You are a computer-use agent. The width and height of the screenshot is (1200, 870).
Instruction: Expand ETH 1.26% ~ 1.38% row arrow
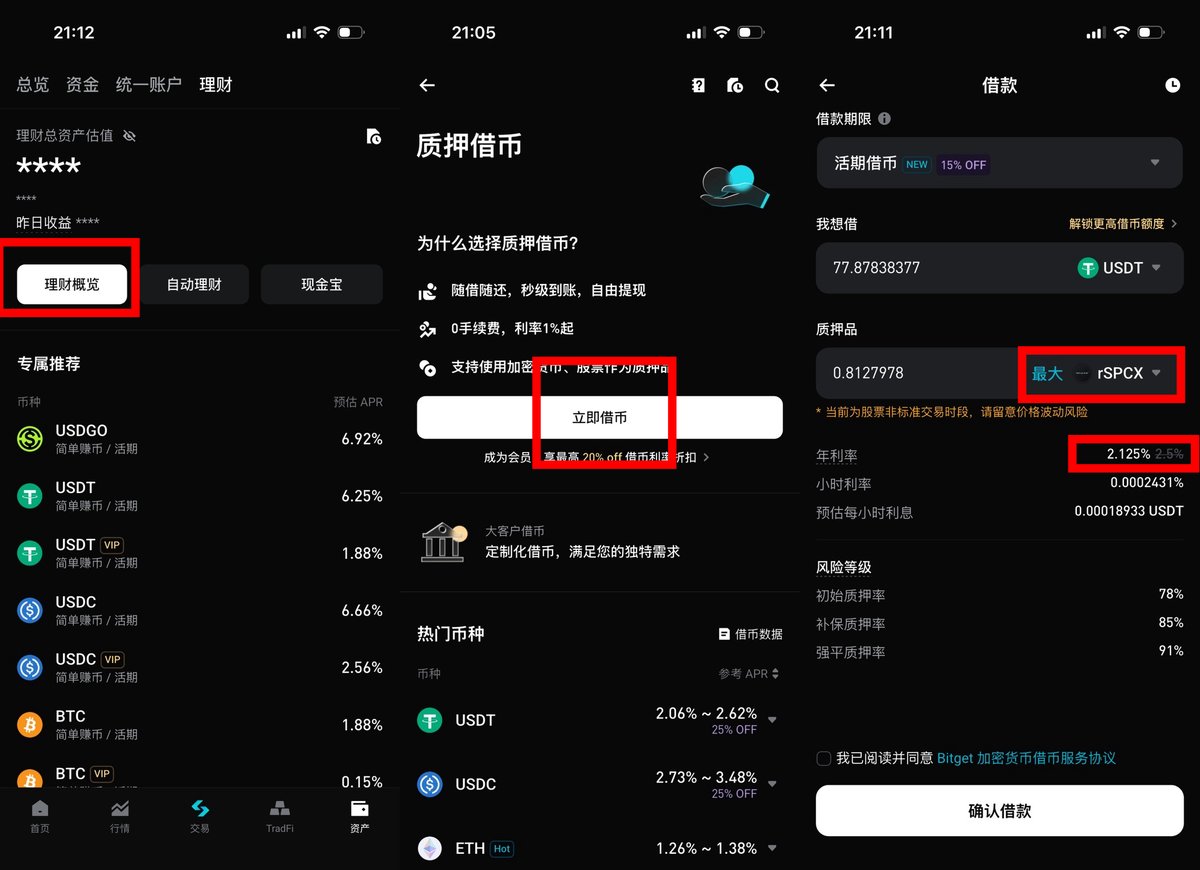[x=772, y=848]
